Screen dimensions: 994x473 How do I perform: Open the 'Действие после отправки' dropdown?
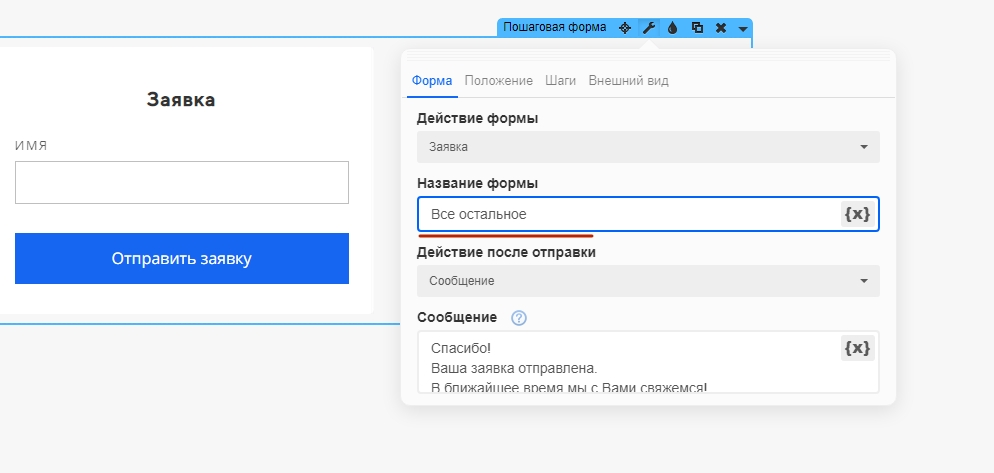(648, 281)
